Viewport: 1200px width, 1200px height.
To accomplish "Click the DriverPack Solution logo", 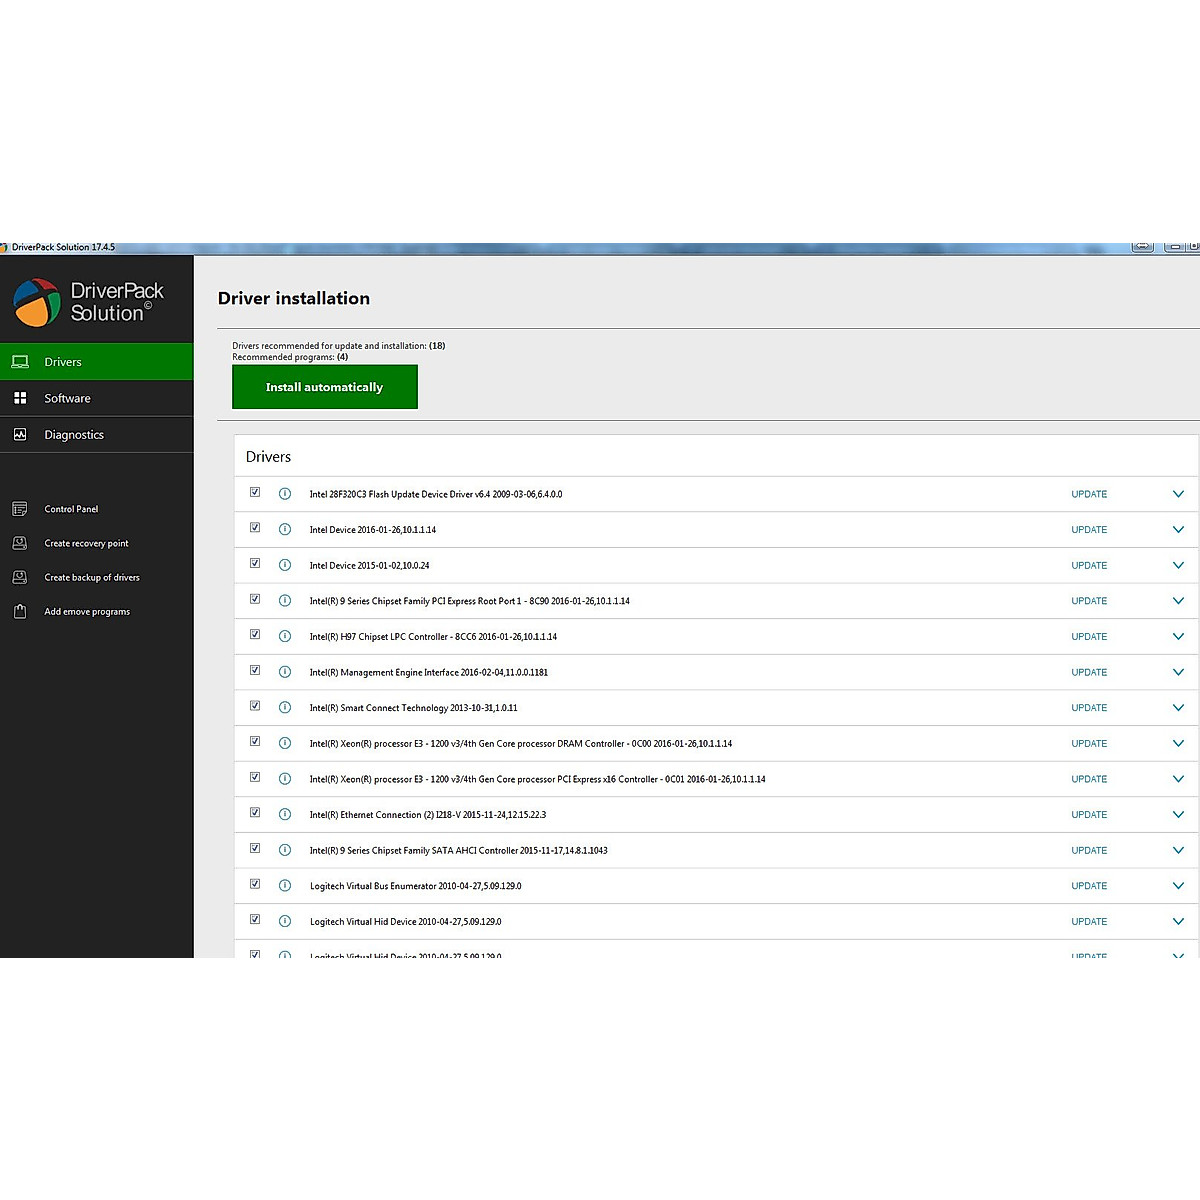I will point(38,302).
